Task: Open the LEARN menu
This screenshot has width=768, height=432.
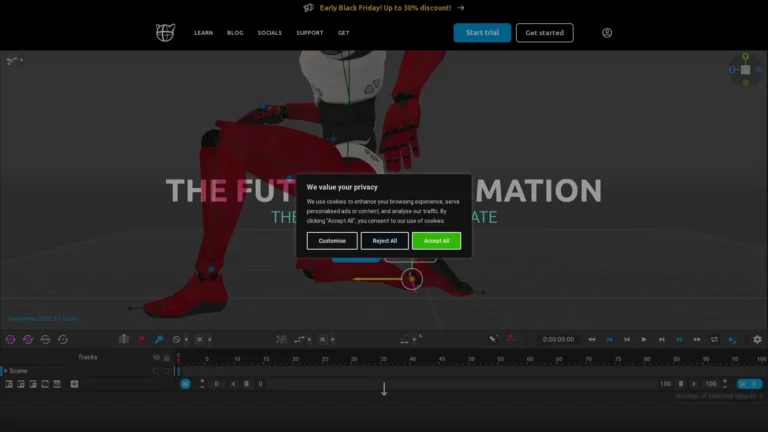Action: 203,33
